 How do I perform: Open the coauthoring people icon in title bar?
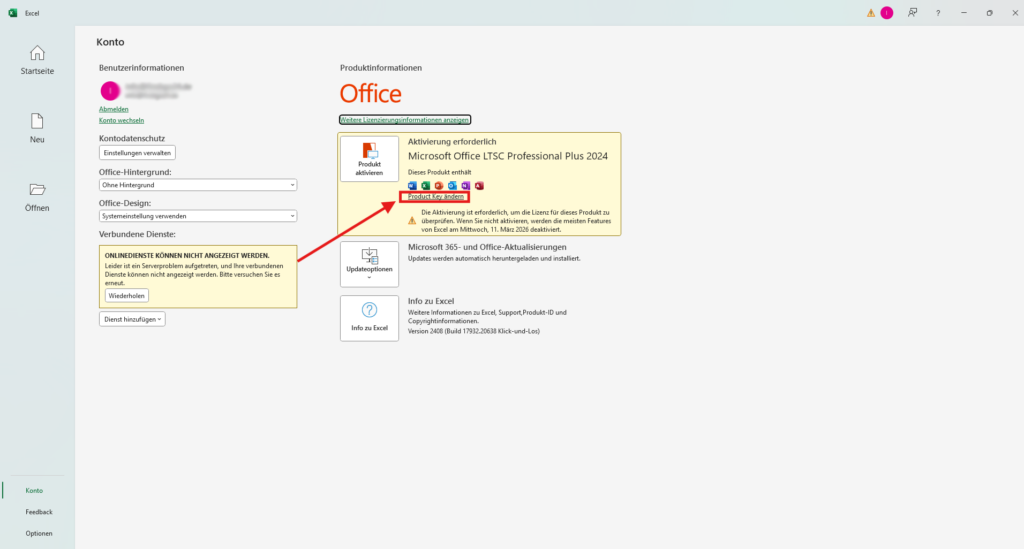(x=911, y=13)
